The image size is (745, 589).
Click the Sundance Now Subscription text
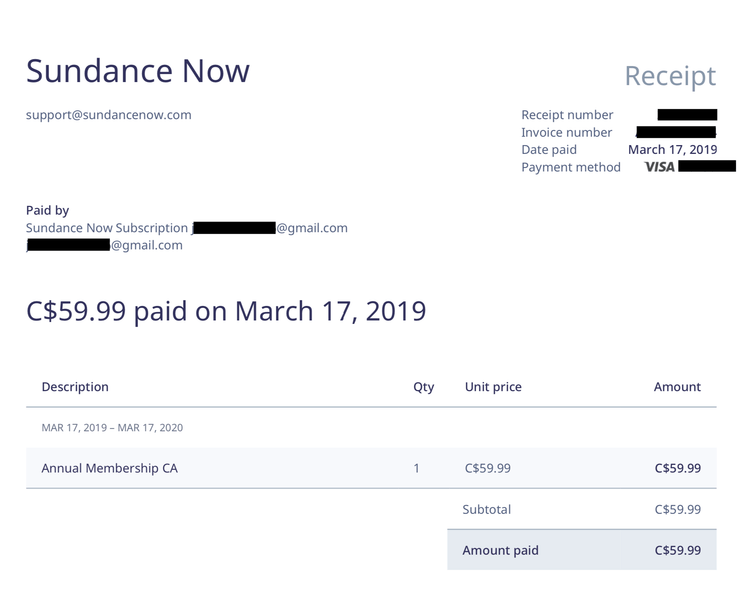click(x=107, y=228)
